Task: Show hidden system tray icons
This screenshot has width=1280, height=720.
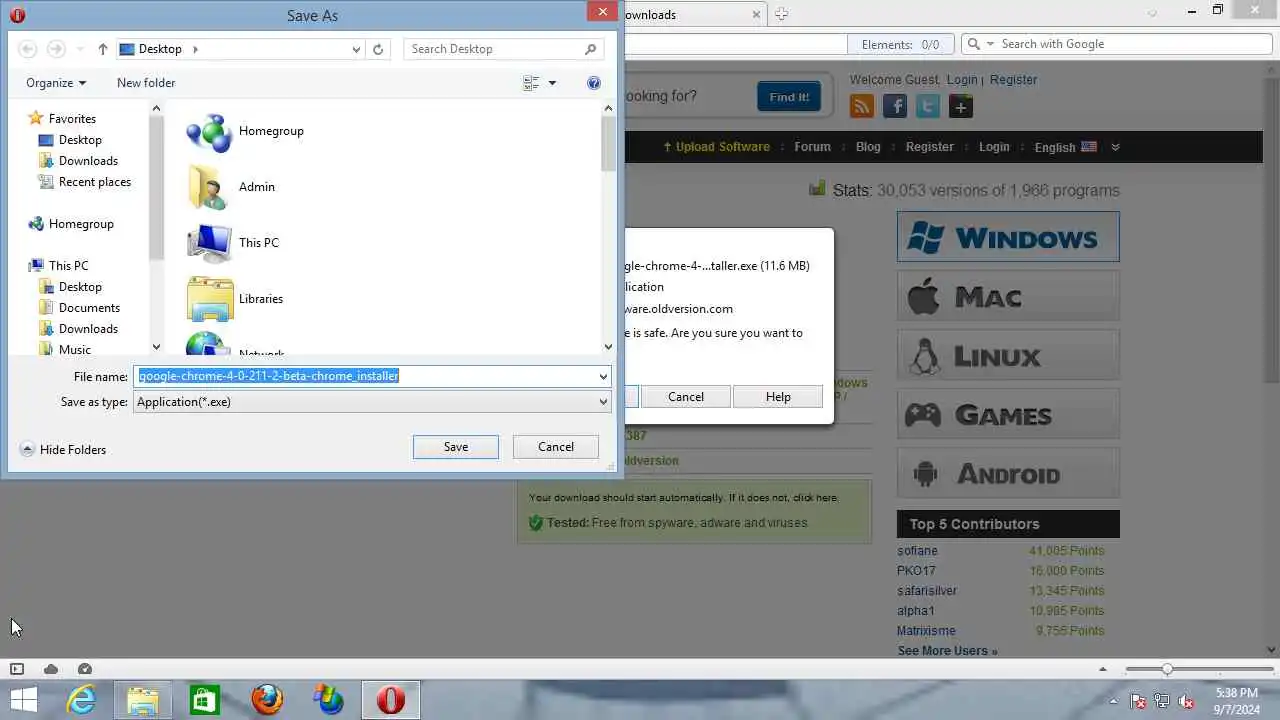Action: click(x=1113, y=701)
